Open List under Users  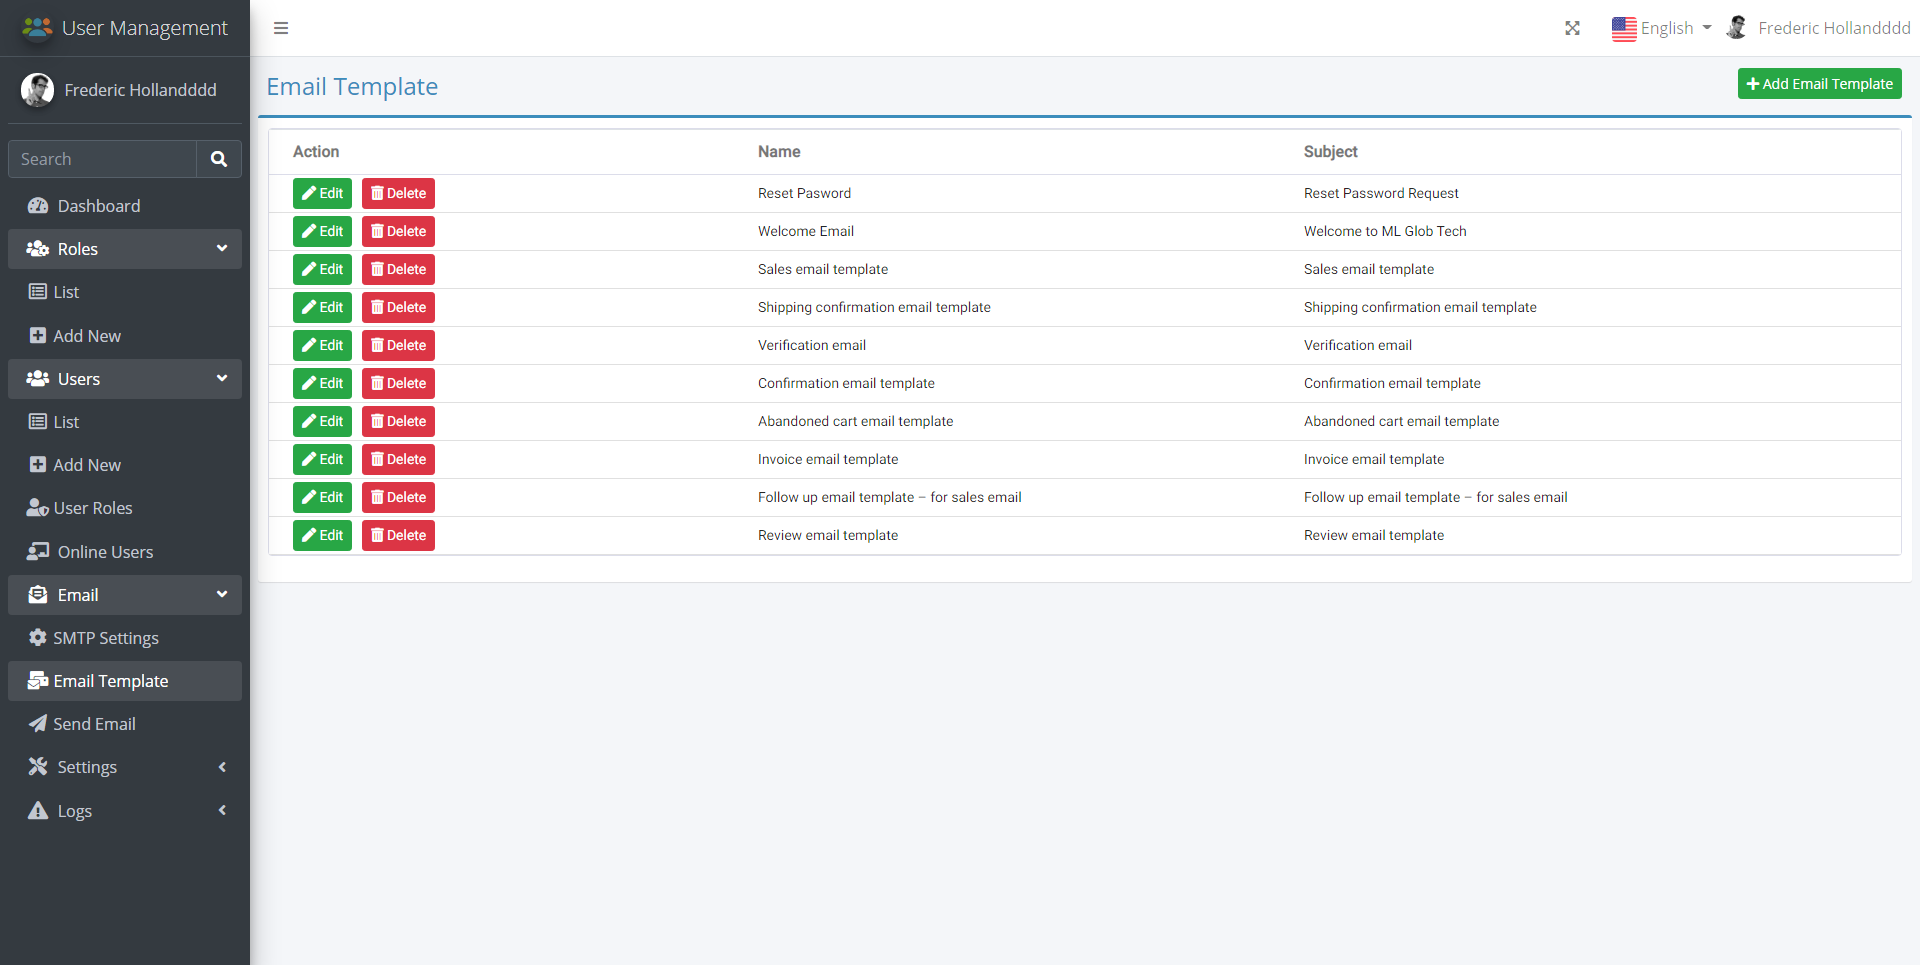point(125,422)
